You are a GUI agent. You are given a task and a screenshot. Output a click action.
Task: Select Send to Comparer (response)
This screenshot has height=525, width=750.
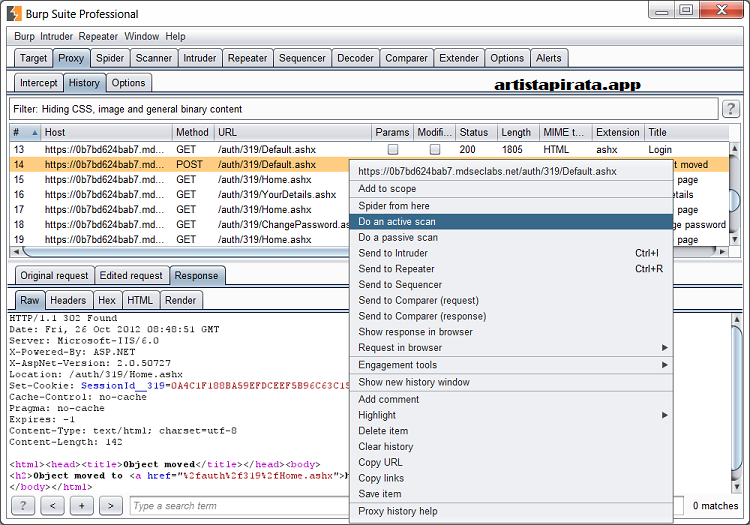click(511, 316)
